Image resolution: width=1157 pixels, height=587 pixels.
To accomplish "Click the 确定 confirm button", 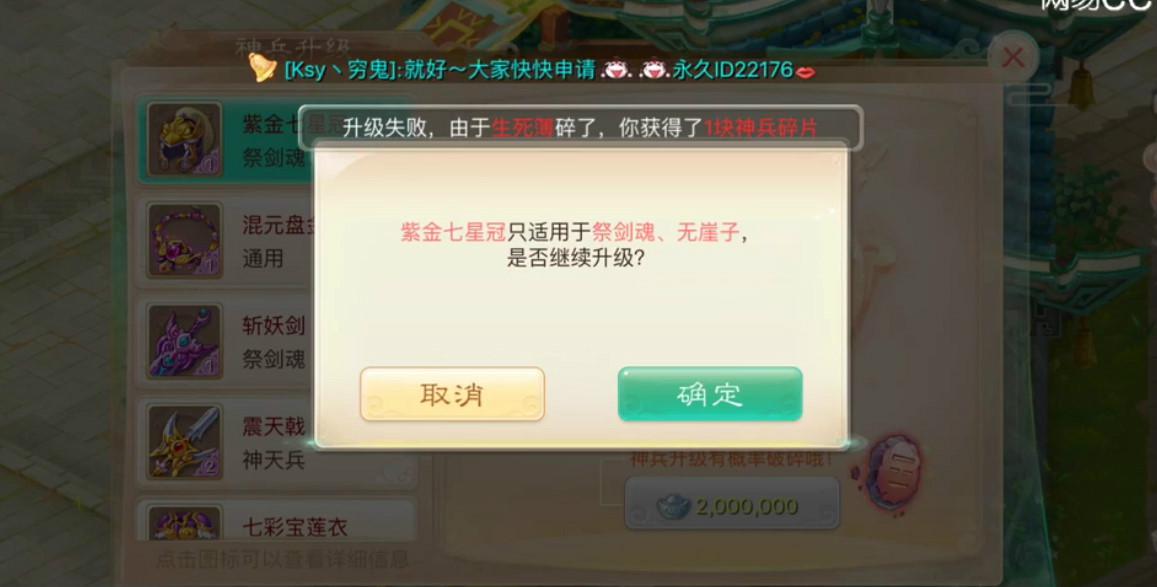I will coord(710,395).
